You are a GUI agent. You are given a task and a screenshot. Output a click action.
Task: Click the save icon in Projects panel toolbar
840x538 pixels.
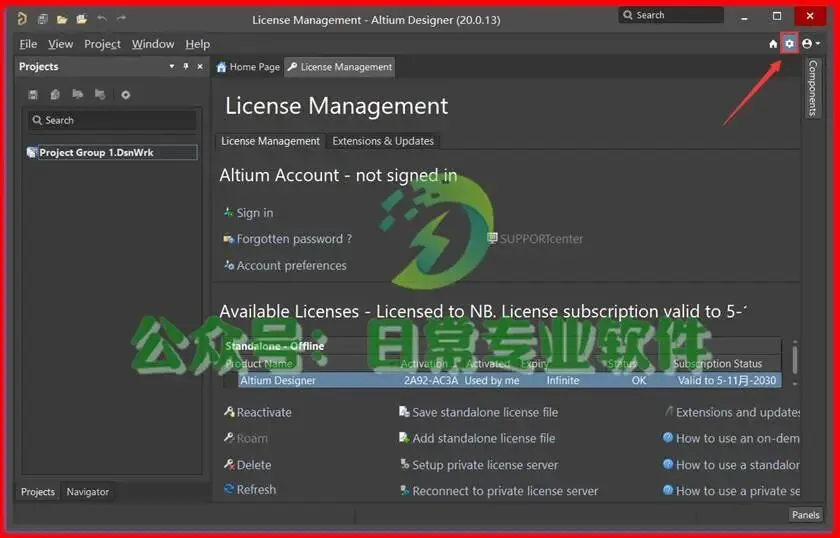33,95
